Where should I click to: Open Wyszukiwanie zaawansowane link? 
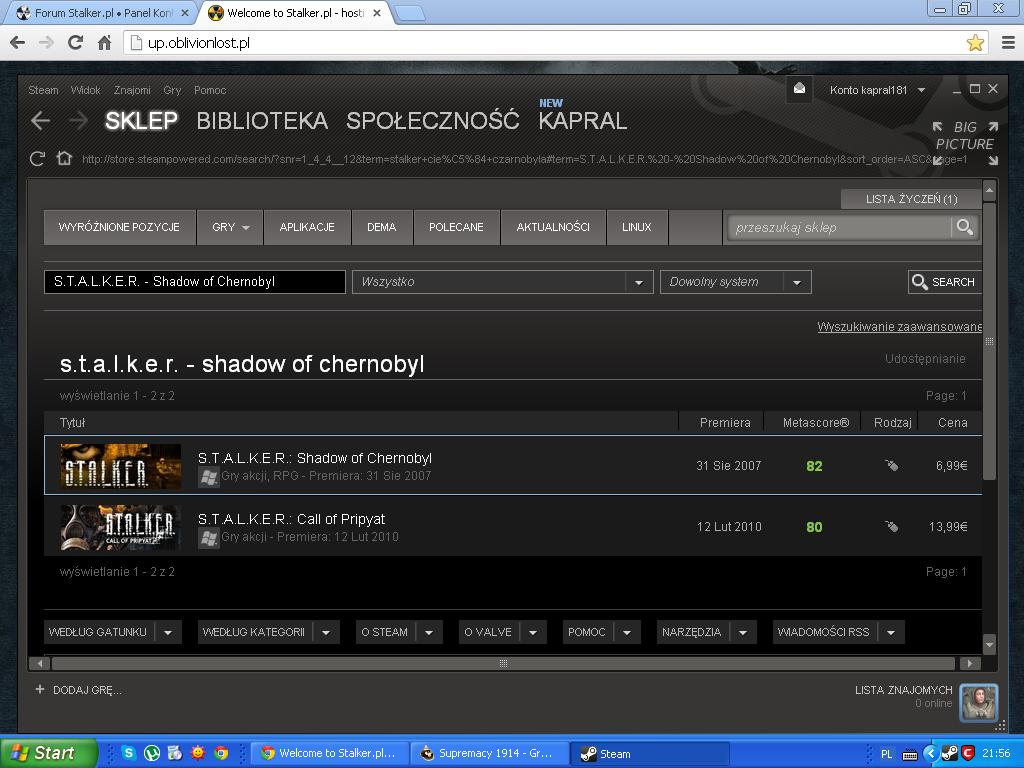point(899,327)
